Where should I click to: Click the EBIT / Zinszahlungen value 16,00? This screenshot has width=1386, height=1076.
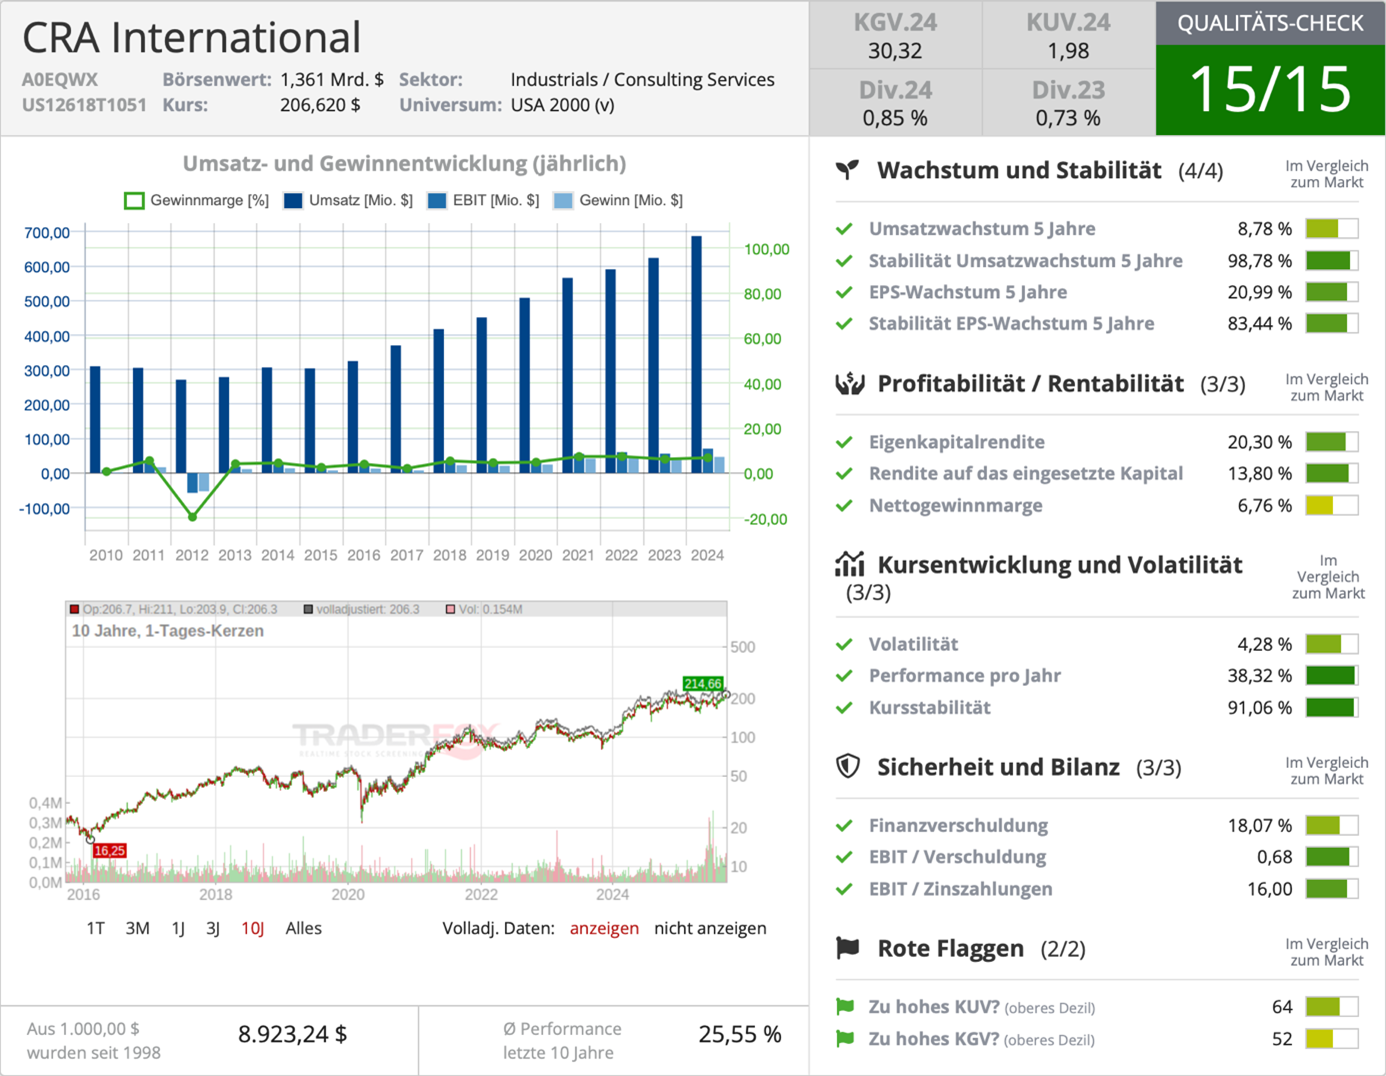pyautogui.click(x=1270, y=889)
